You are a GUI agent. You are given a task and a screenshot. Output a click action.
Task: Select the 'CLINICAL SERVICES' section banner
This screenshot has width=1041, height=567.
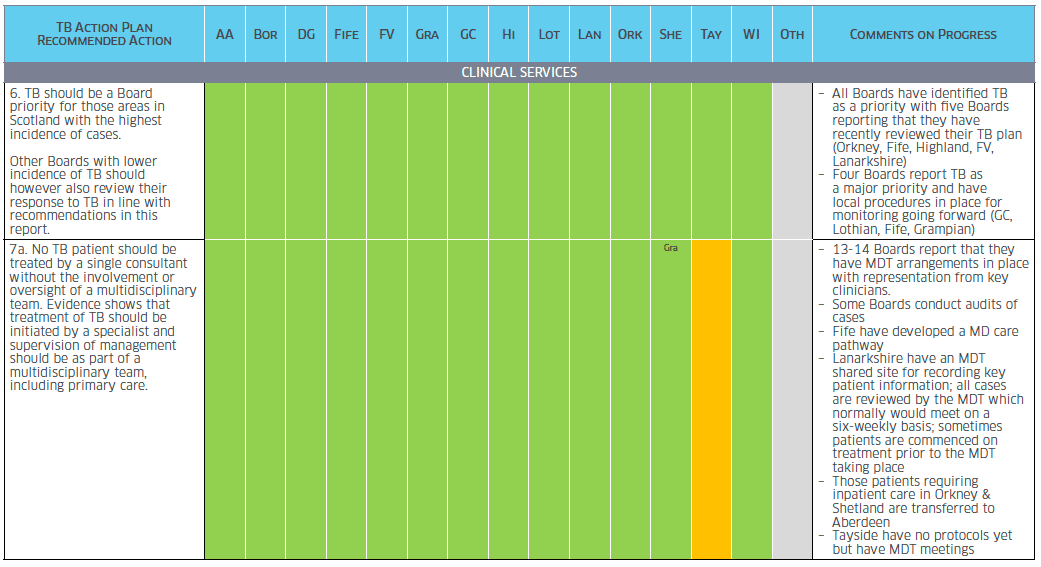click(519, 72)
